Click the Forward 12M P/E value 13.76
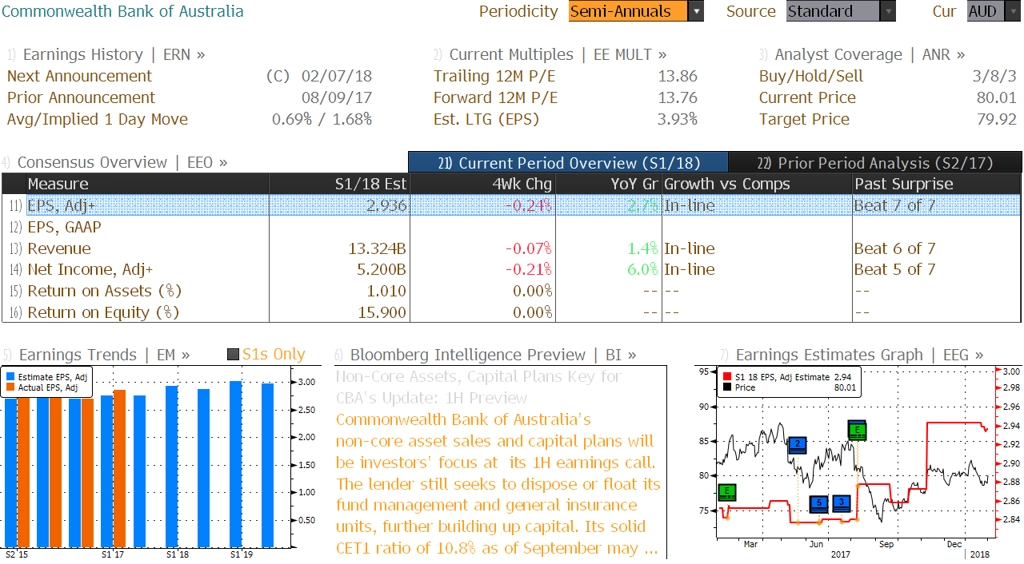1024x564 pixels. (677, 97)
